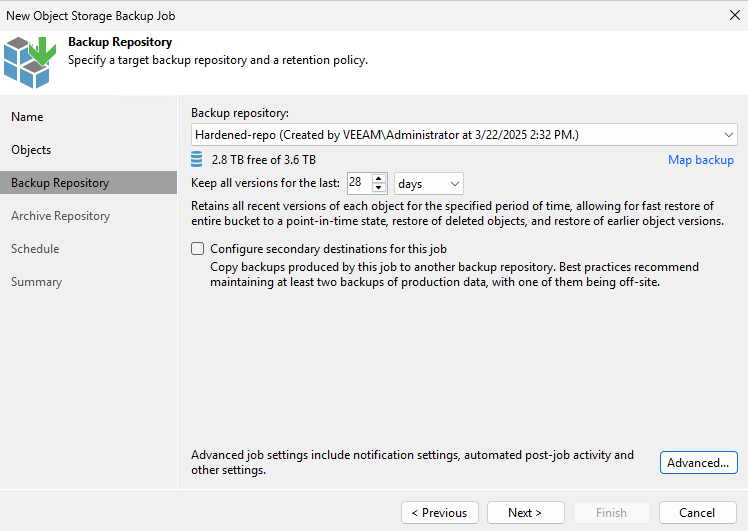The image size is (748, 531).
Task: Go to the Name wizard step
Action: tap(27, 117)
